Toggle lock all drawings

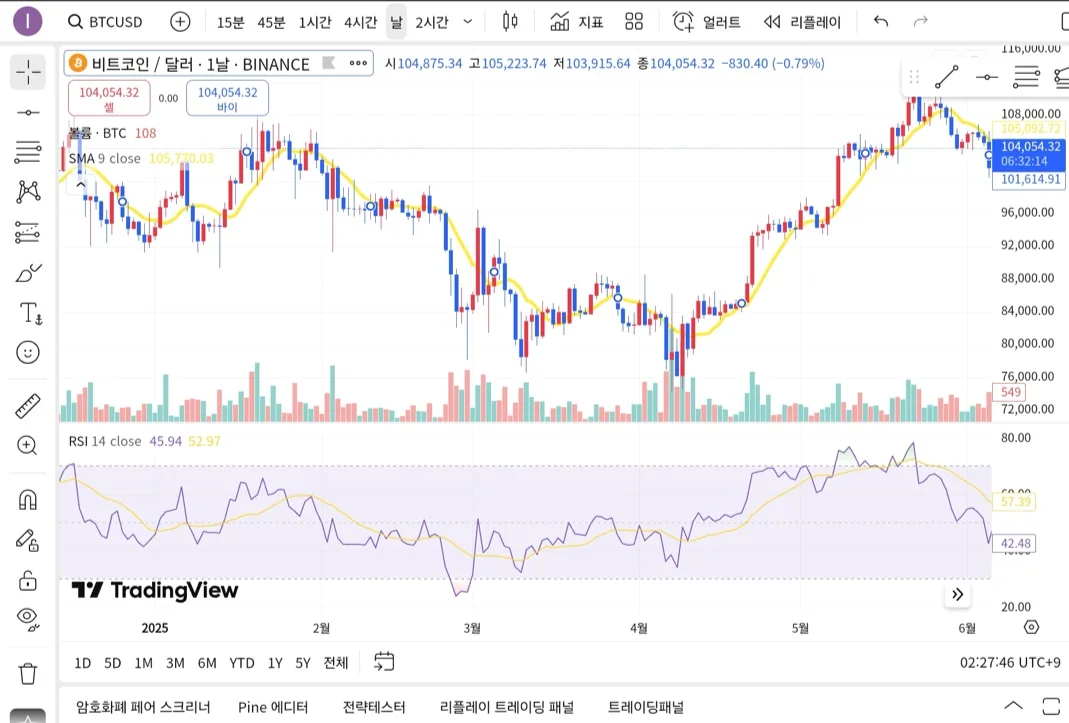click(28, 581)
